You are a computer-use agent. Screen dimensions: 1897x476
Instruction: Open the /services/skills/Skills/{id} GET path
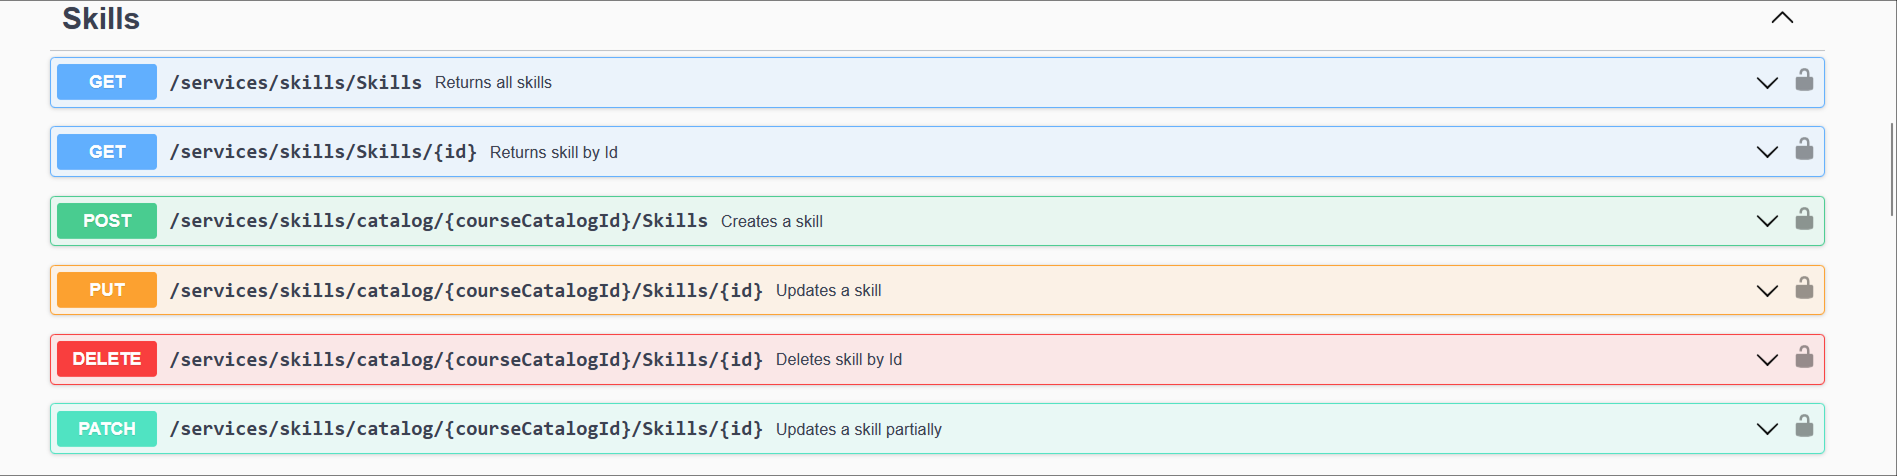tap(323, 152)
